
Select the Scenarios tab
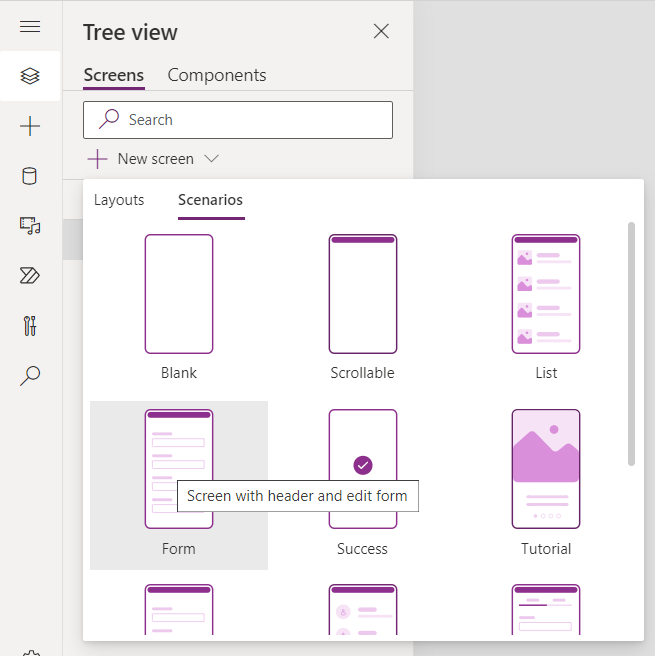pos(210,200)
